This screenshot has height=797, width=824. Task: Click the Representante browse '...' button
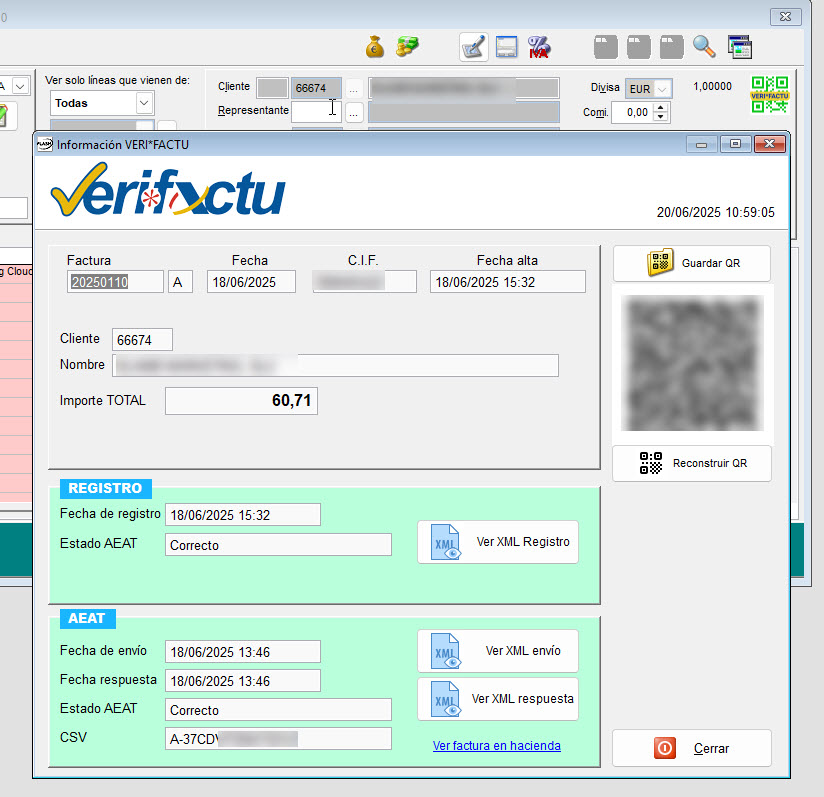pos(355,112)
